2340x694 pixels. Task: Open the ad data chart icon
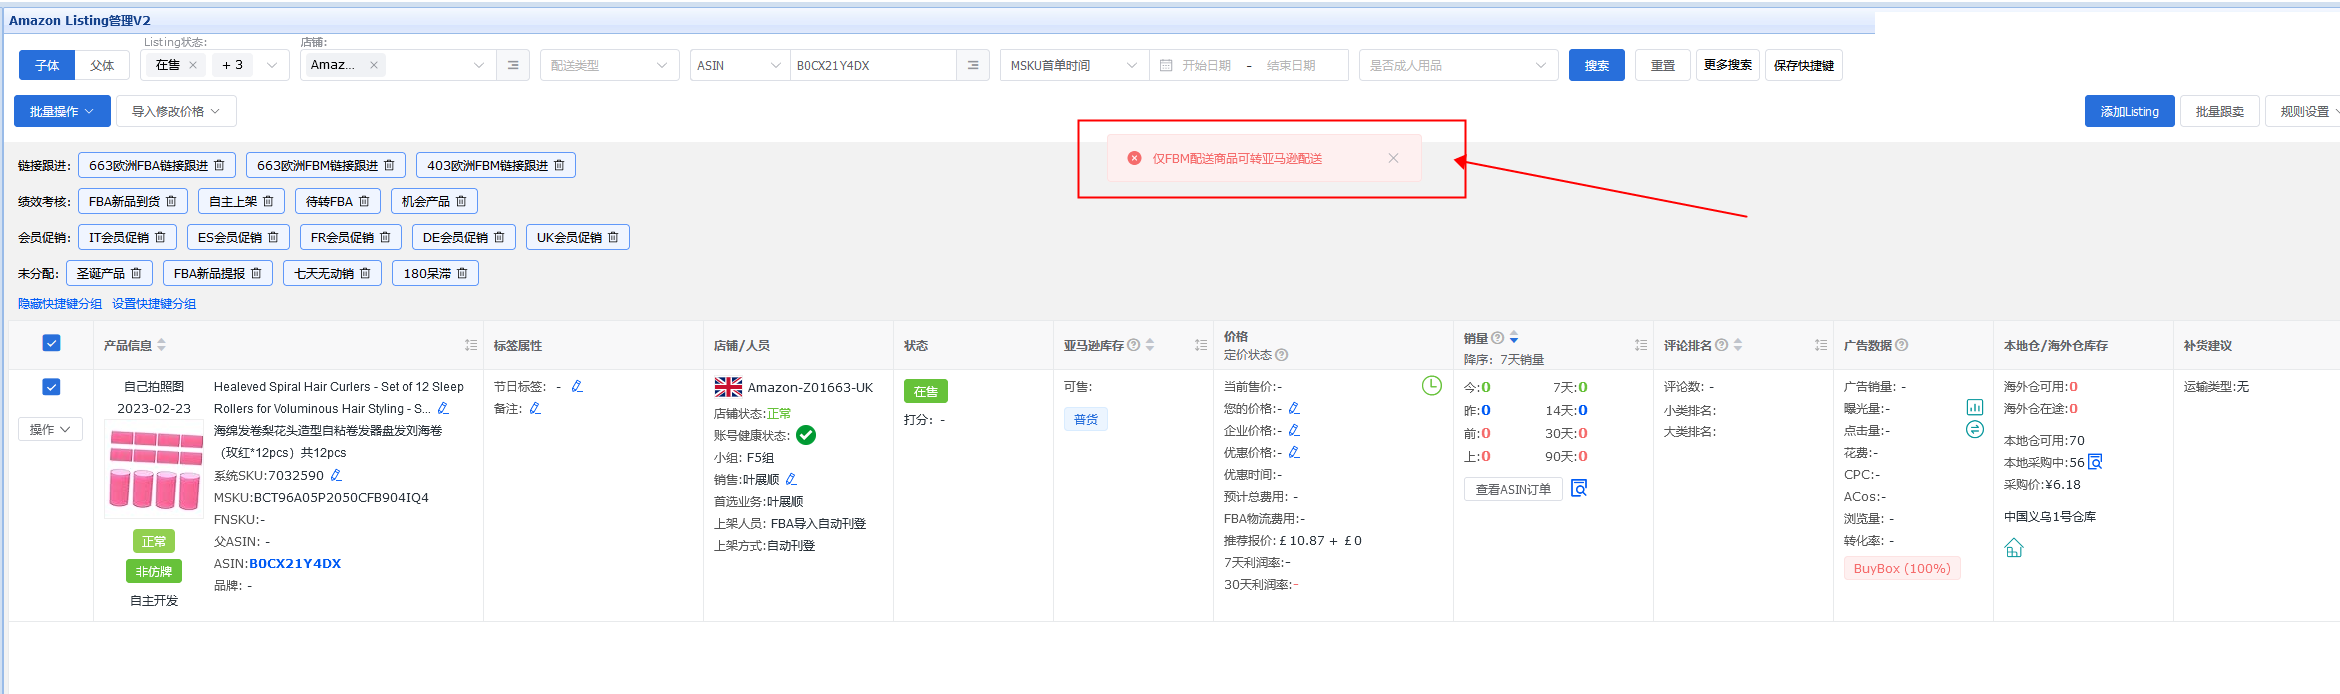[x=1975, y=407]
